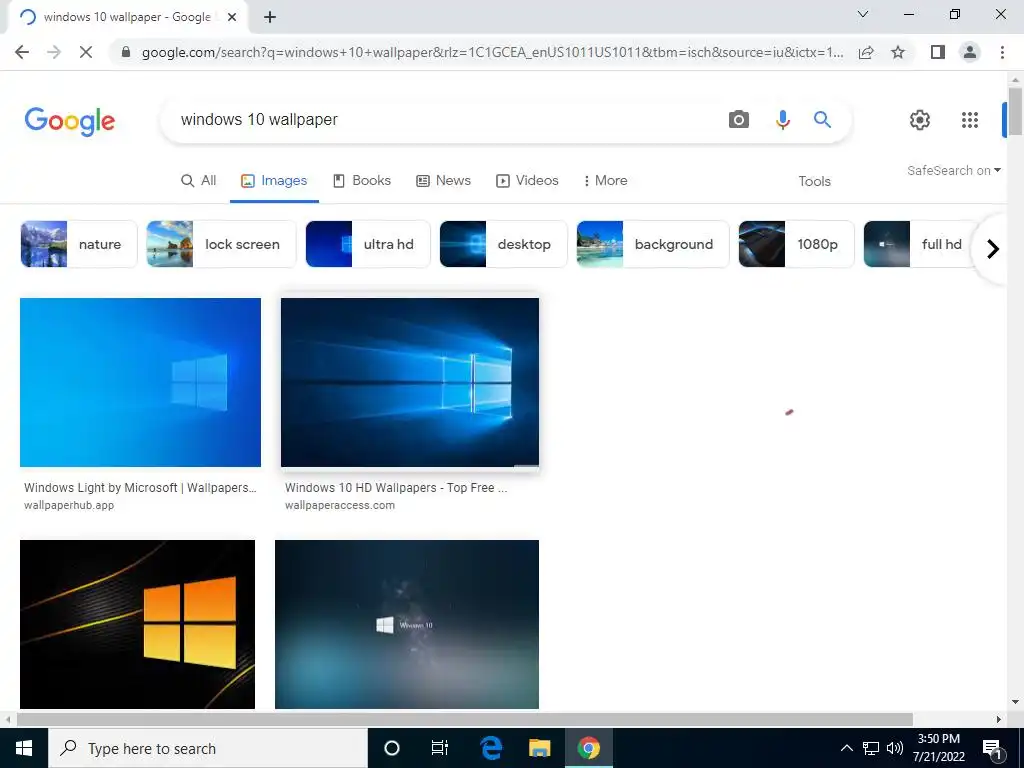The height and width of the screenshot is (768, 1024).
Task: Show hidden system tray icons
Action: pyautogui.click(x=846, y=748)
